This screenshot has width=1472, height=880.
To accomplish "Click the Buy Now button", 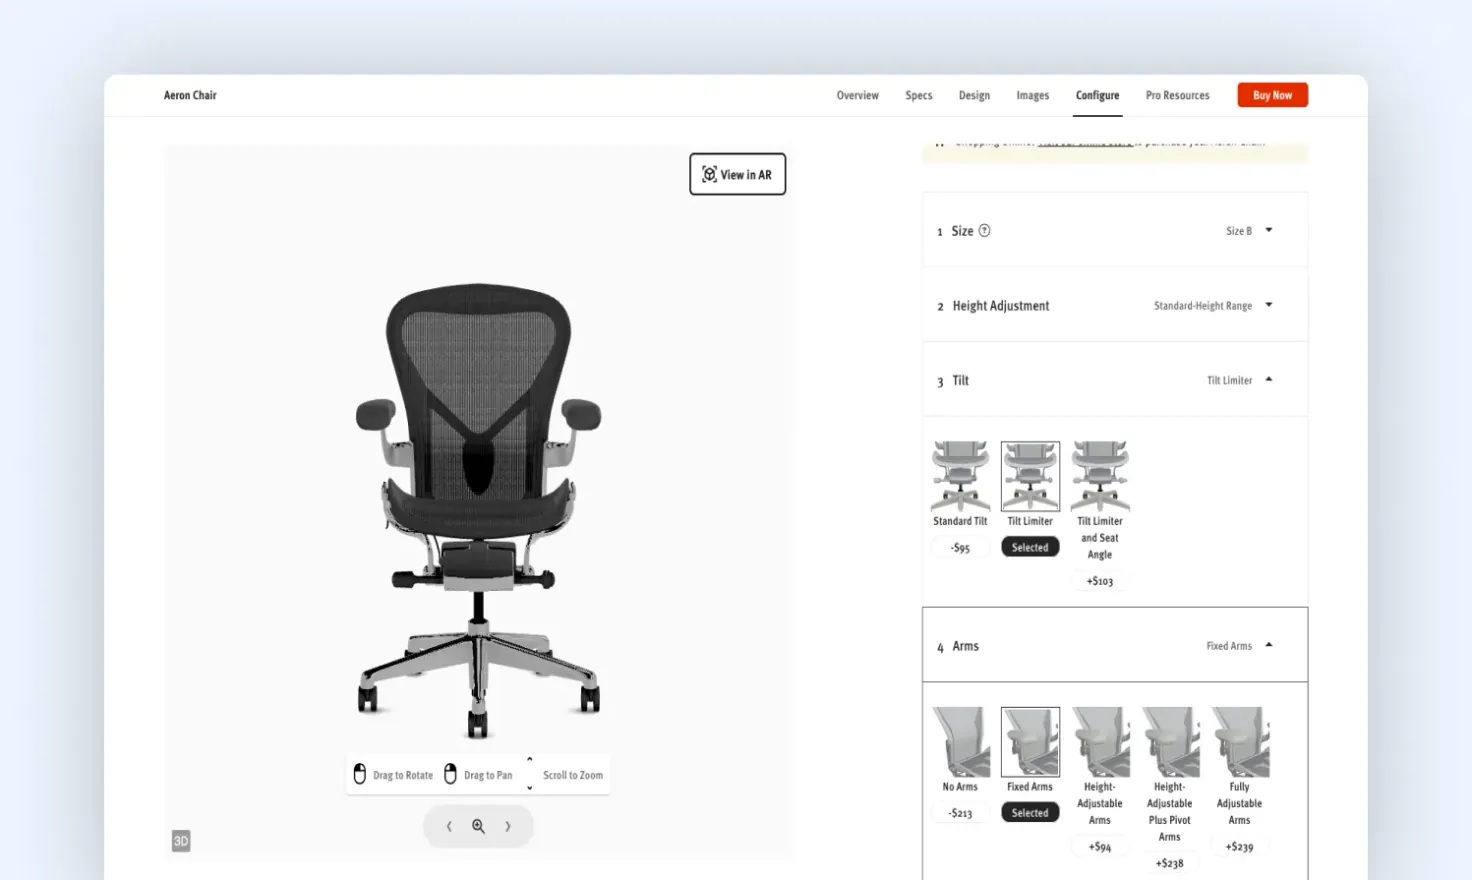I will [1272, 95].
